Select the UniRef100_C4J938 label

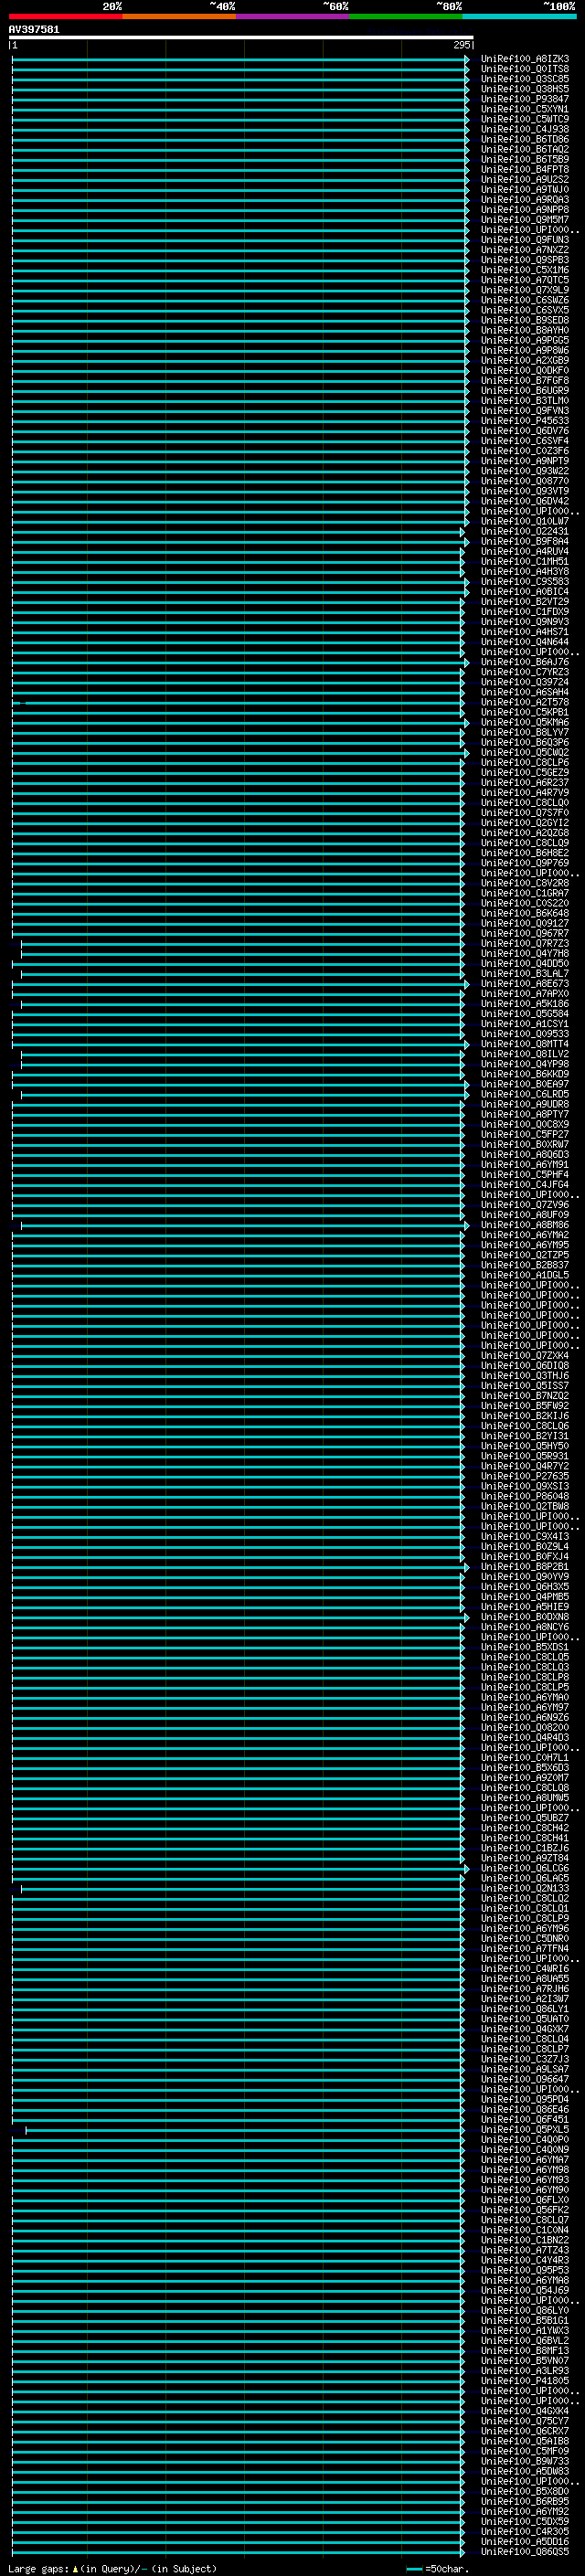tap(525, 129)
